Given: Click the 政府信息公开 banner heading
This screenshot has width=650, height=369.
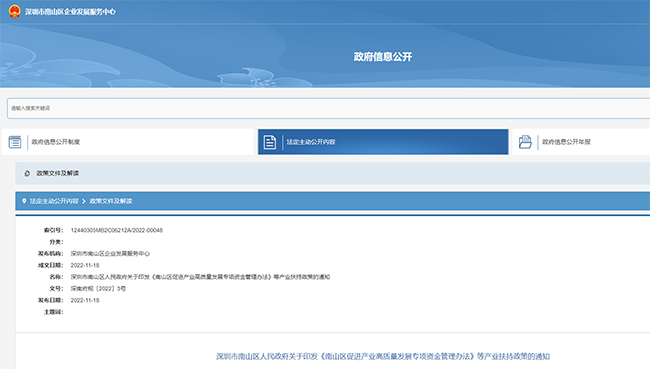Looking at the screenshot, I should point(383,57).
